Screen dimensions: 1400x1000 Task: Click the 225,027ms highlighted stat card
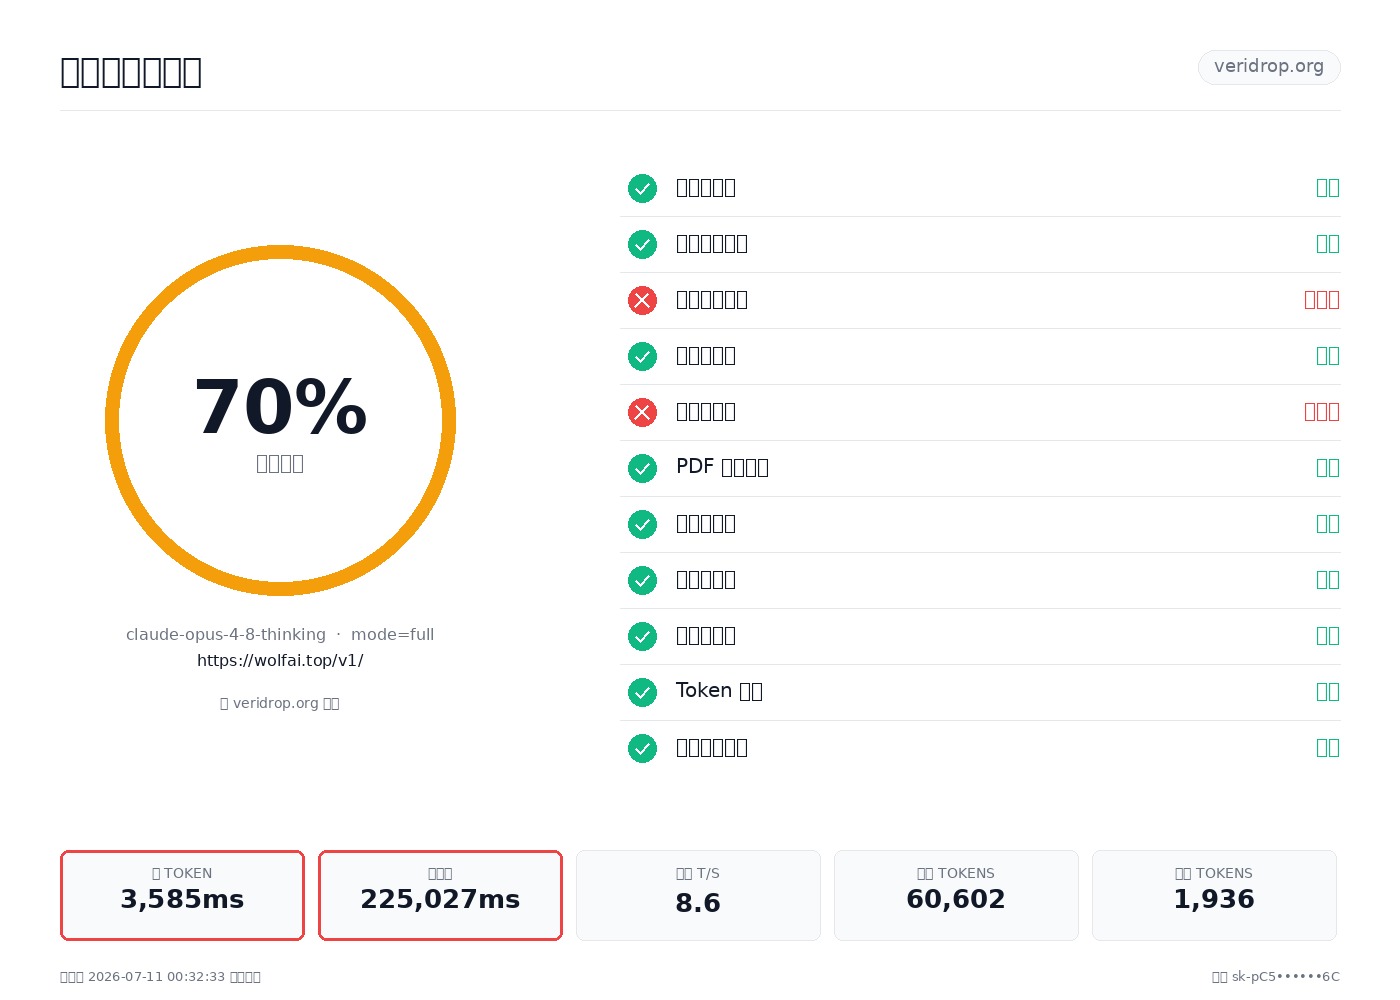click(440, 895)
